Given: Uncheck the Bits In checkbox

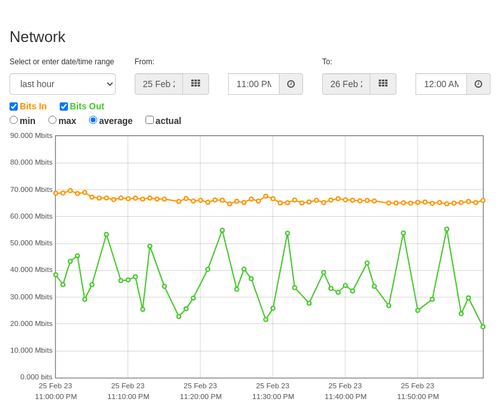Looking at the screenshot, I should [14, 106].
